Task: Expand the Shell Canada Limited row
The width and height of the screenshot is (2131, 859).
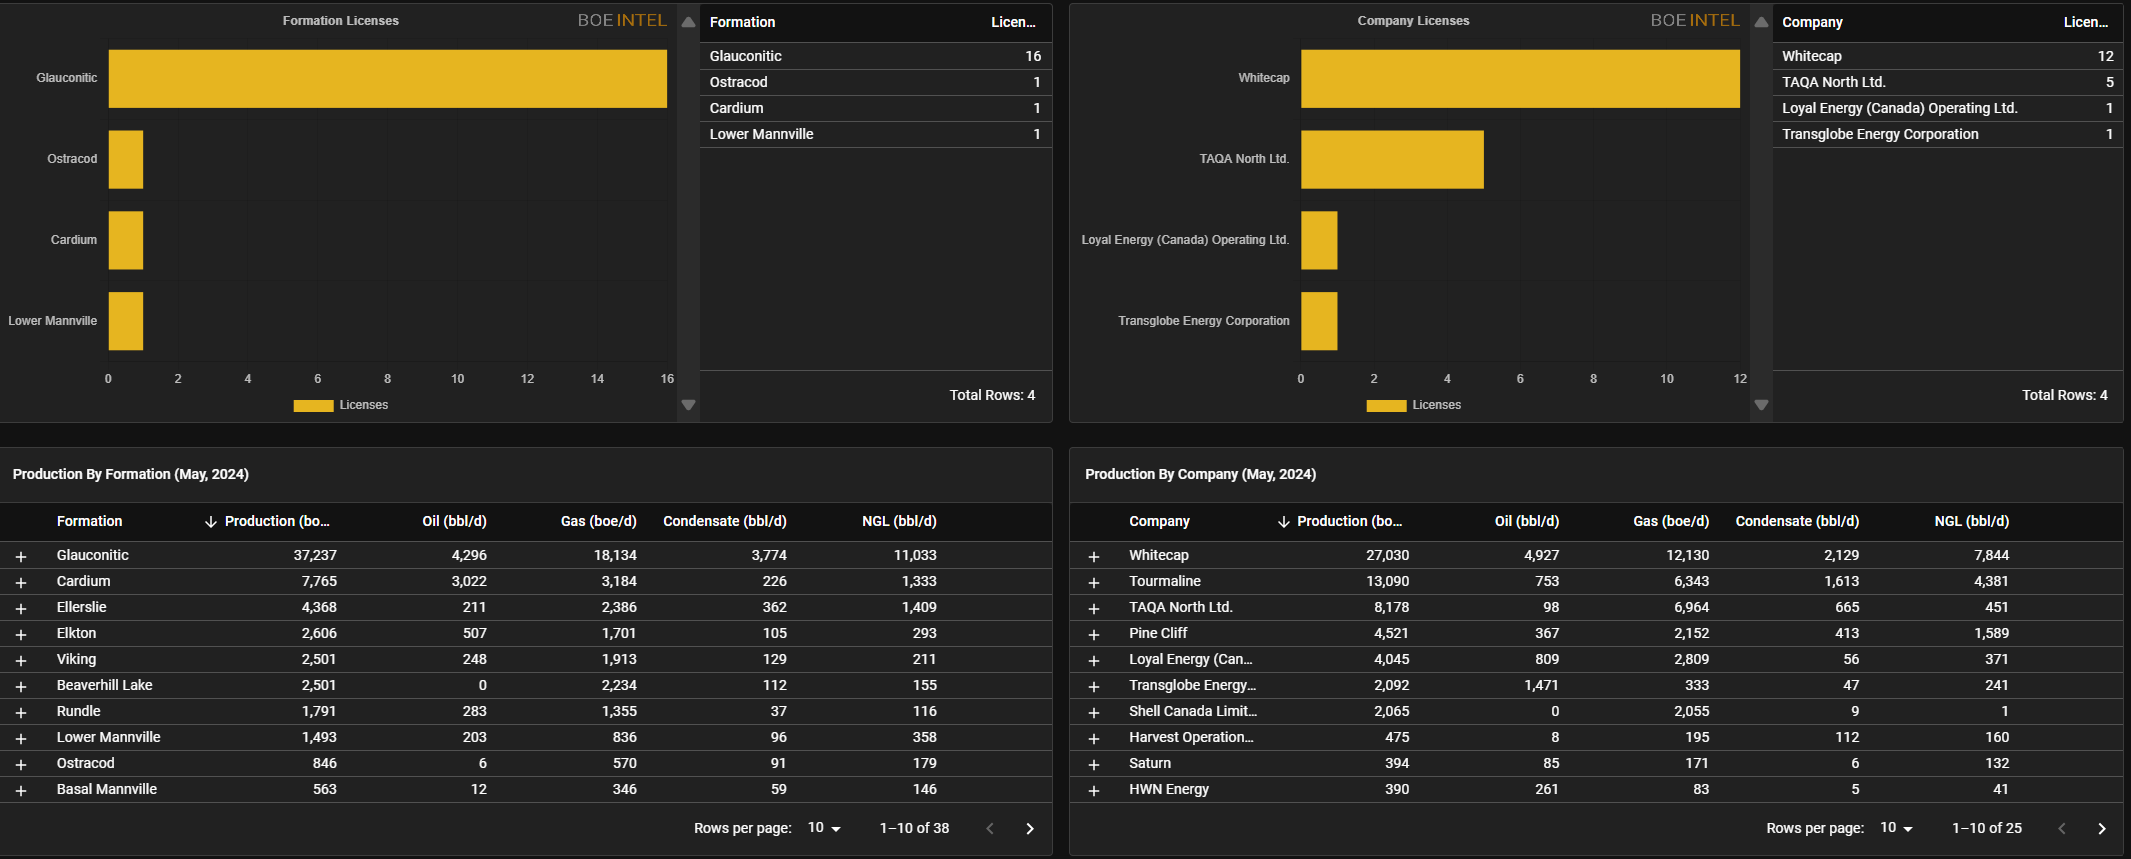Action: coord(1093,712)
